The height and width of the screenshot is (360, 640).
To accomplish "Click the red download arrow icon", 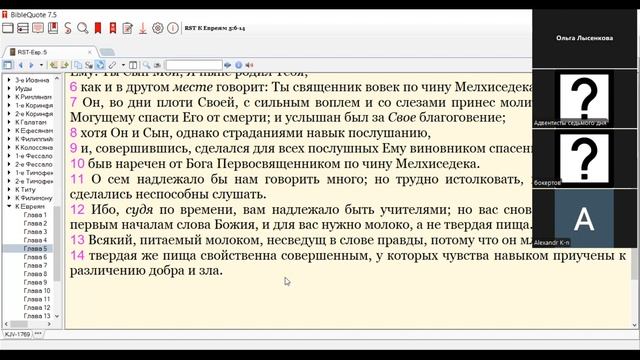I will point(143,28).
